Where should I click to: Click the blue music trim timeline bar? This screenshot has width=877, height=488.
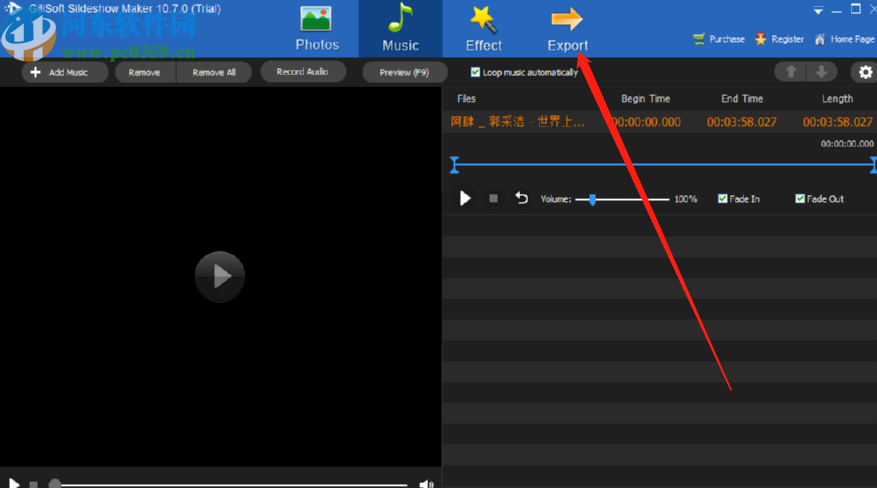[664, 164]
